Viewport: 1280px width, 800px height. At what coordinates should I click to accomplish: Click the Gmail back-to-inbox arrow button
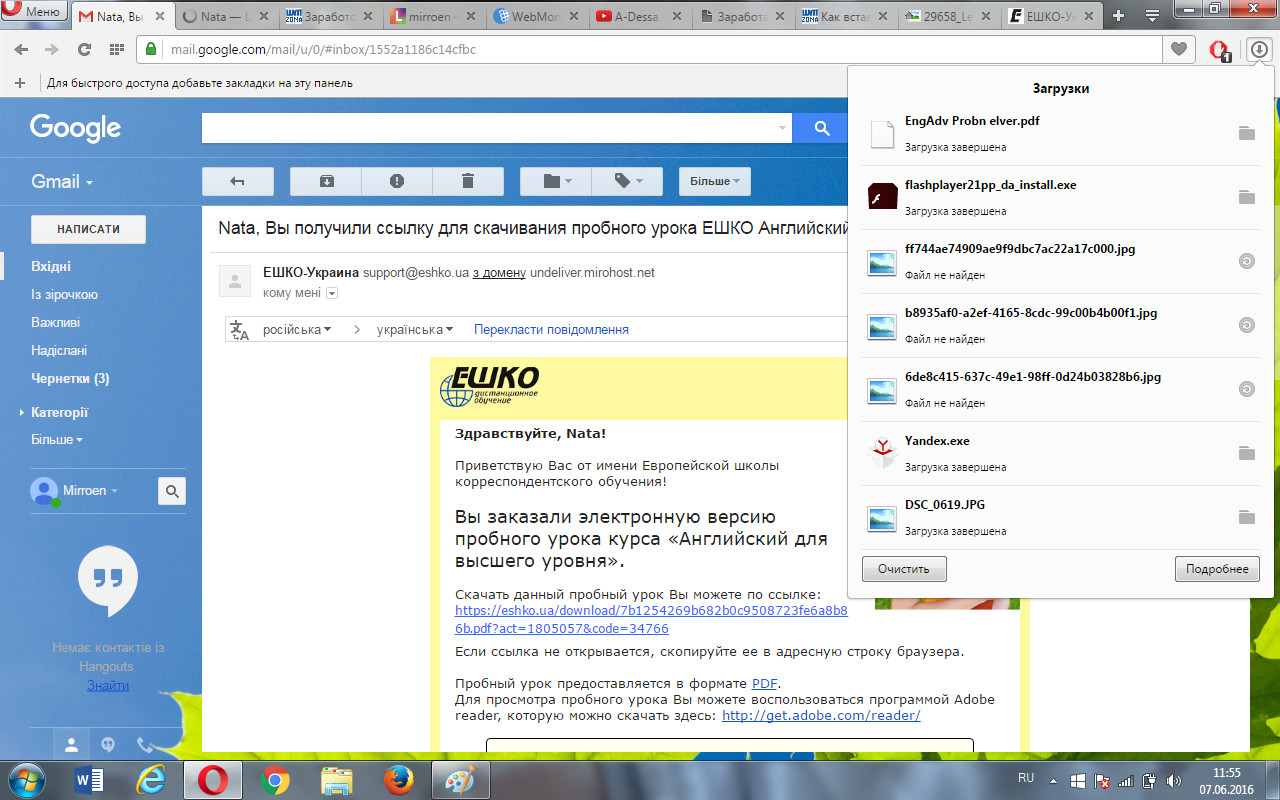coord(238,181)
